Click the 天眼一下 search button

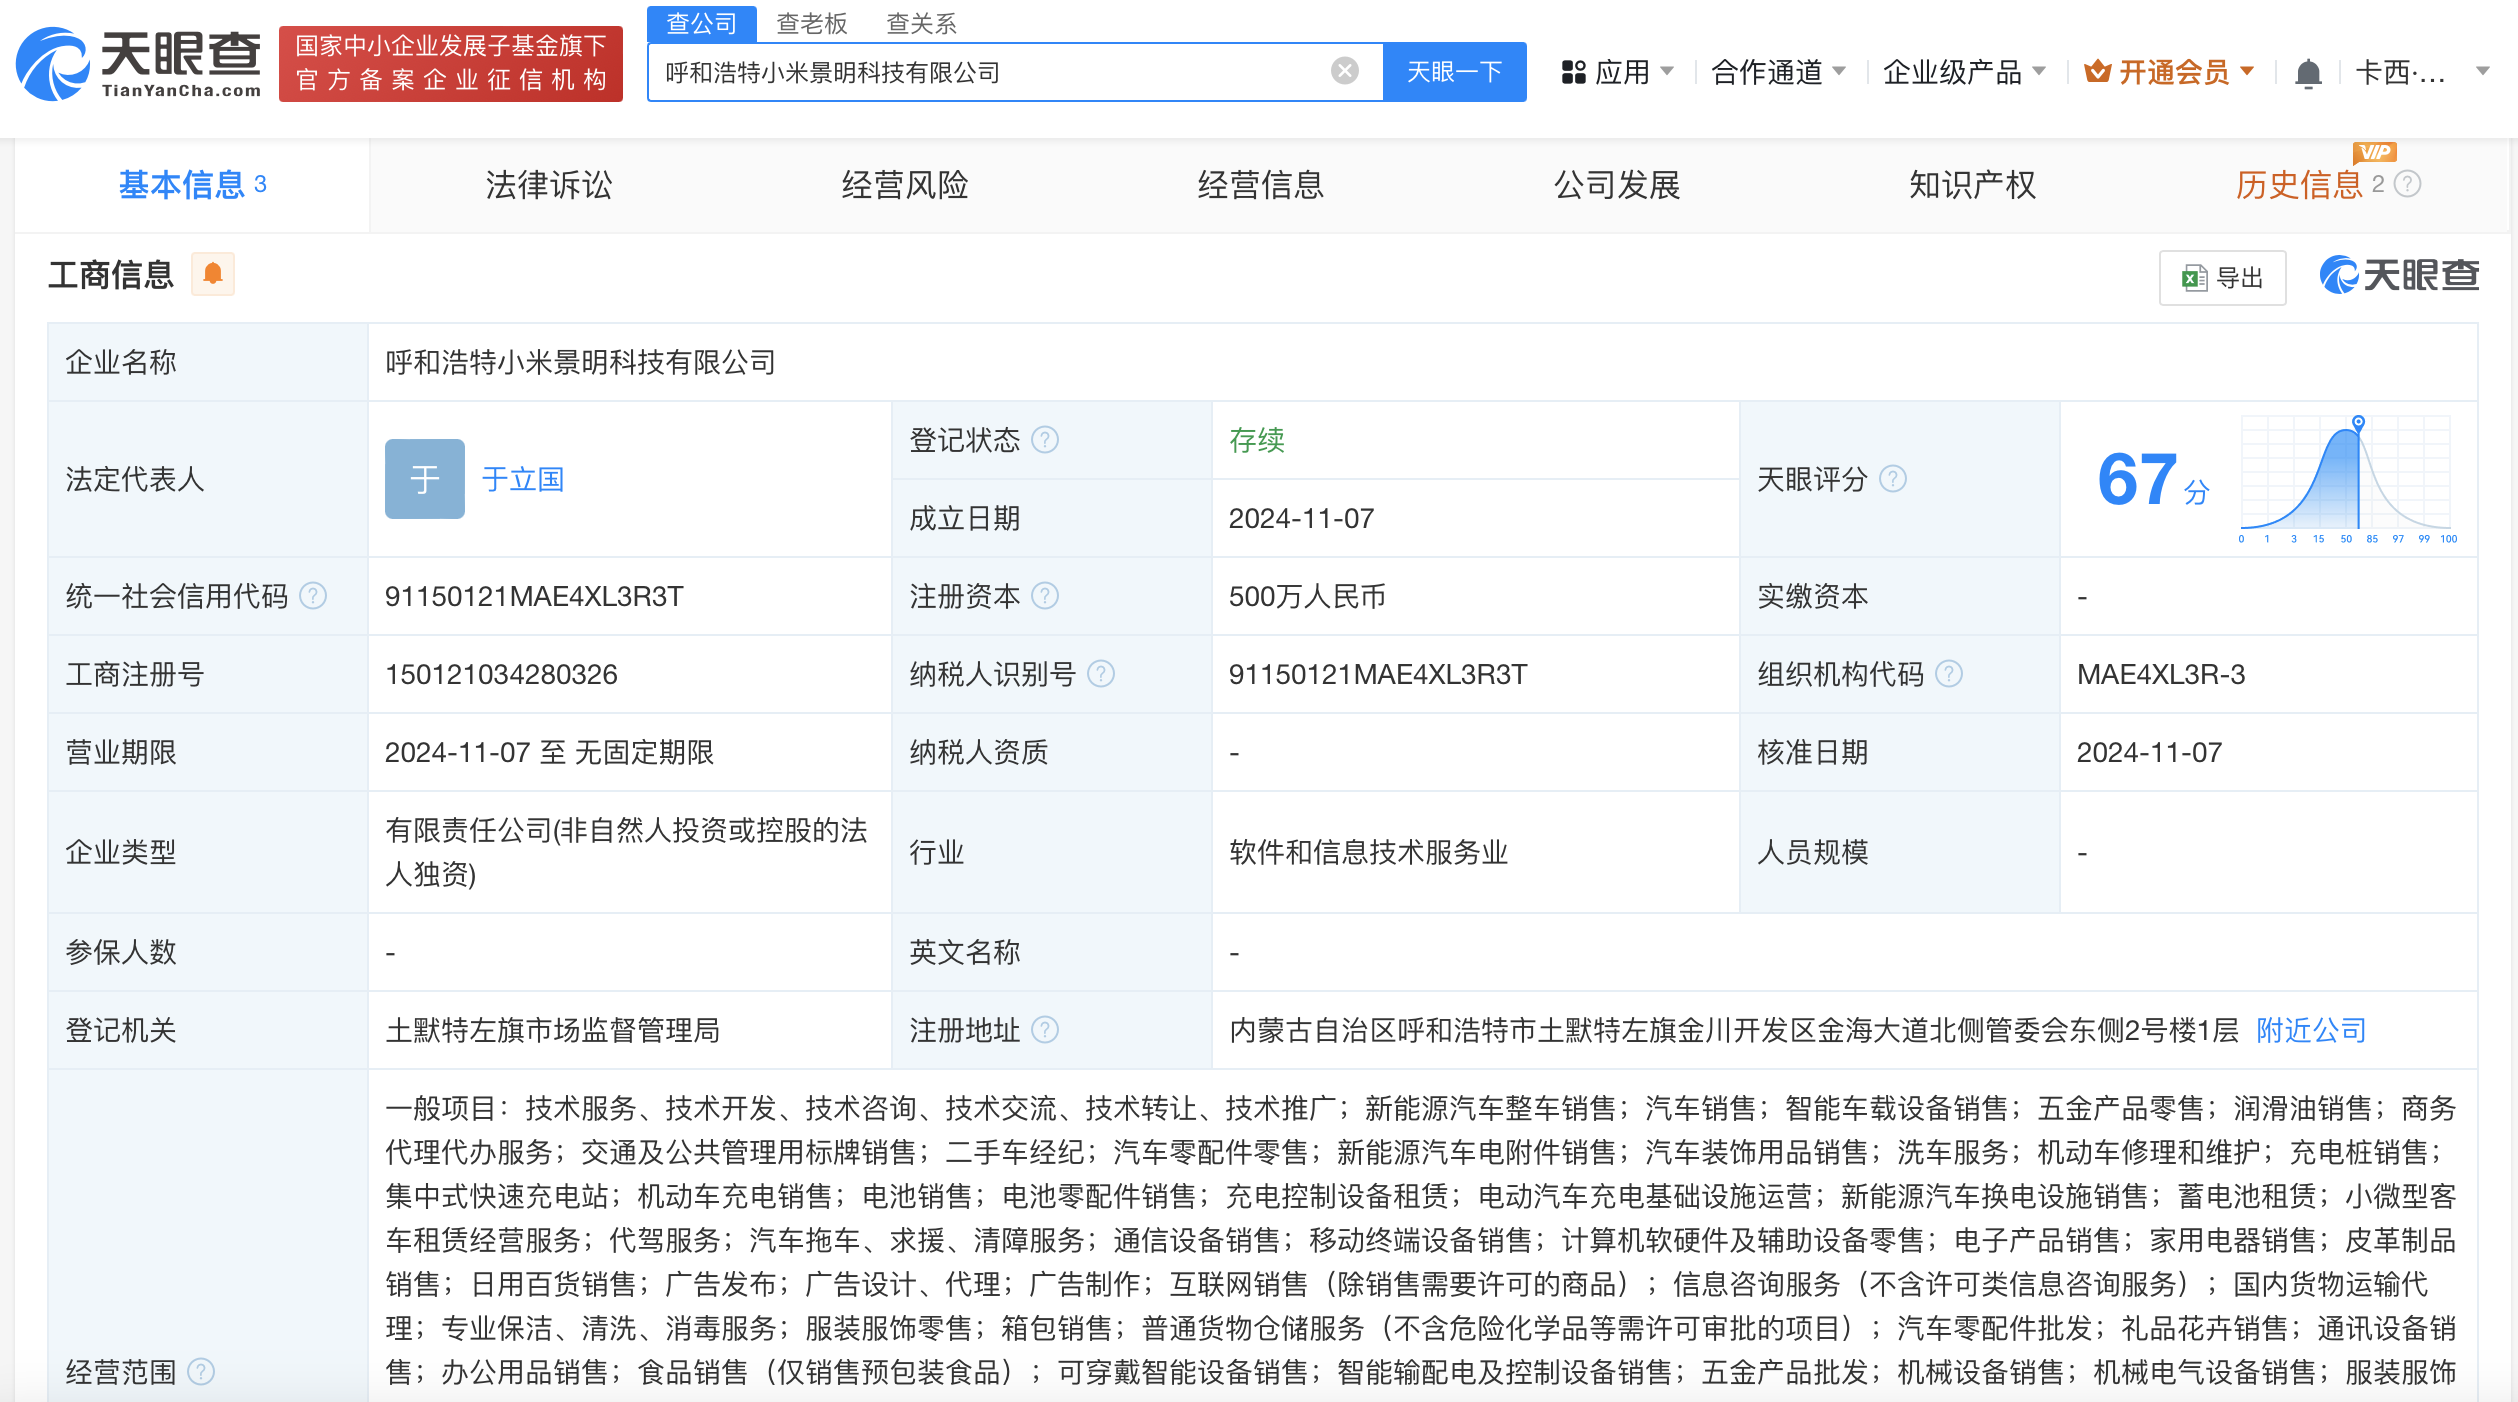pos(1453,72)
